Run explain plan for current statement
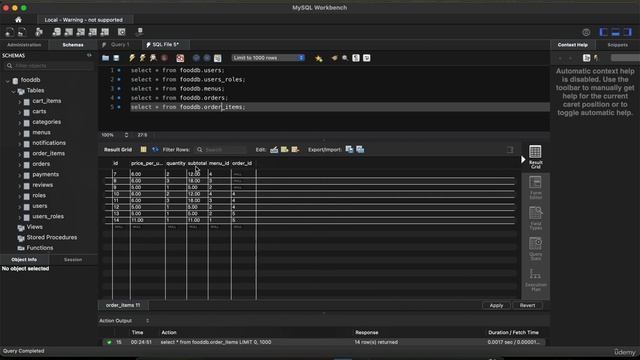 click(153, 58)
